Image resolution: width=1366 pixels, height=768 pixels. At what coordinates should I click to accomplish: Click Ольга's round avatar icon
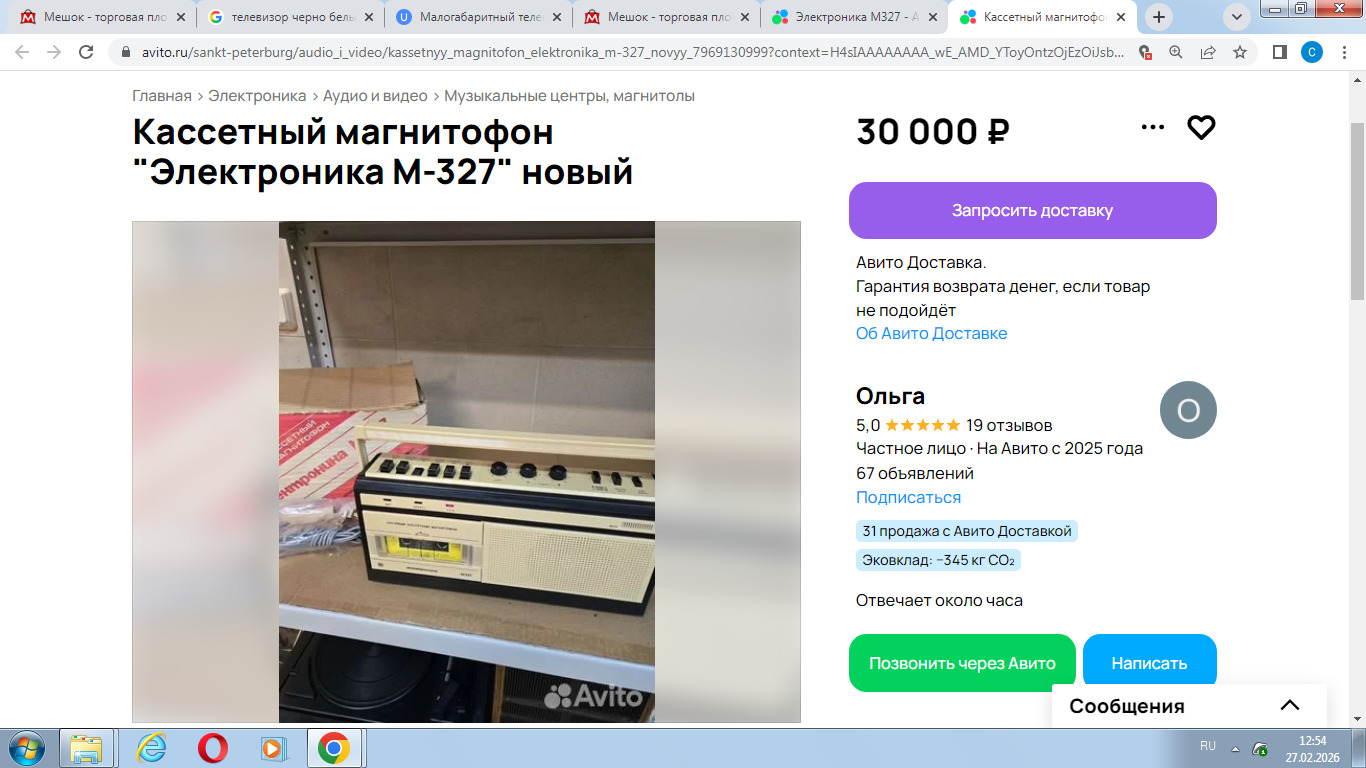click(1188, 410)
